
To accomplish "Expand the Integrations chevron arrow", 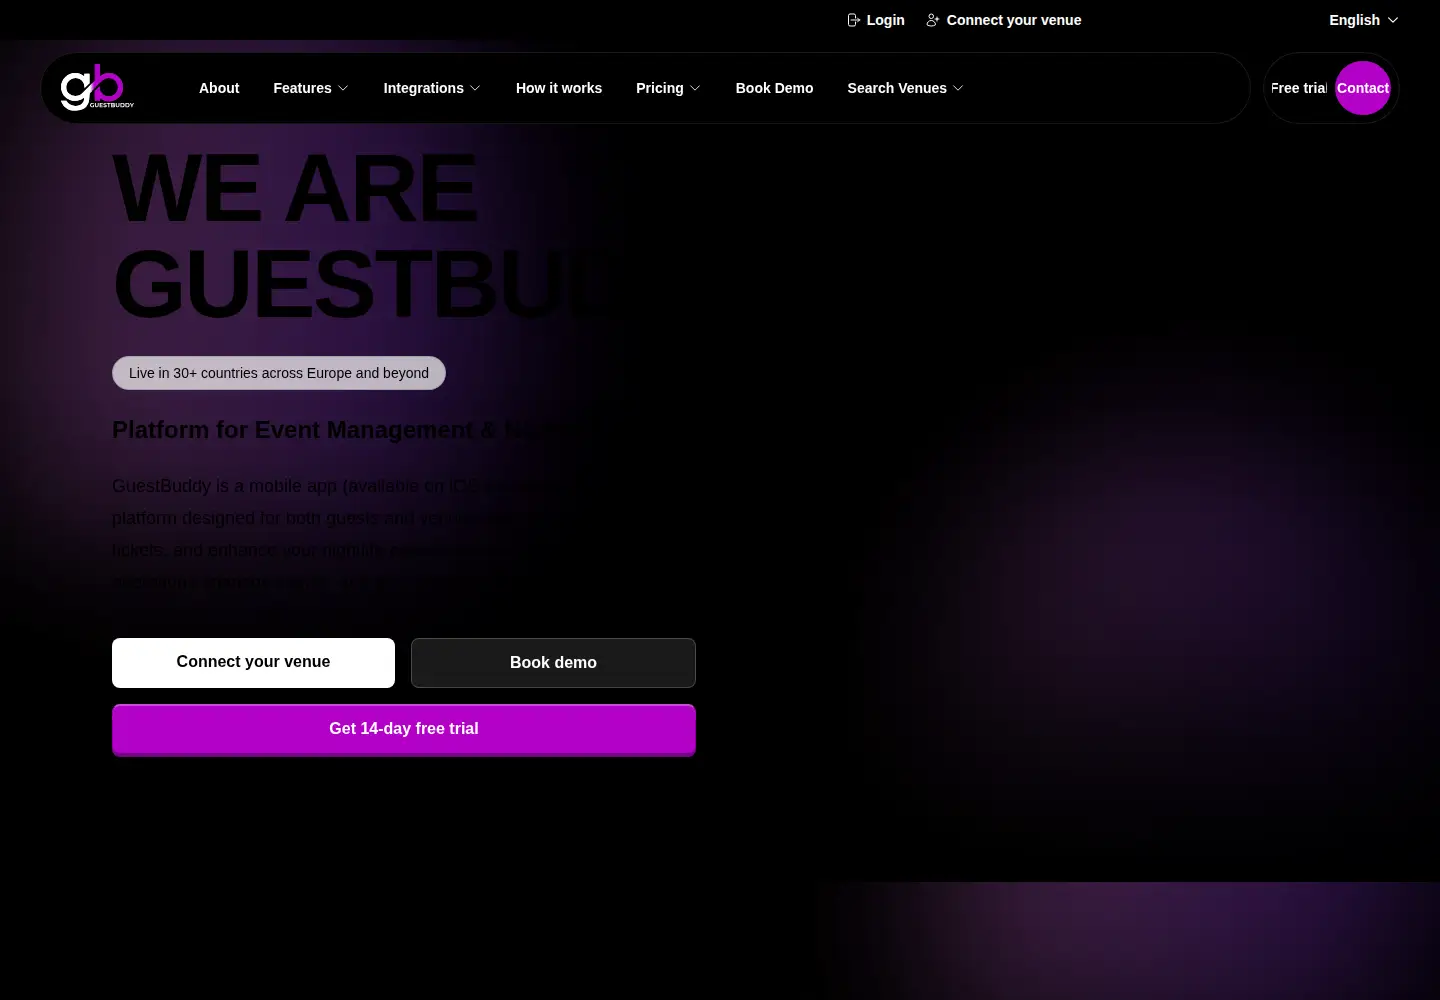I will coord(475,88).
